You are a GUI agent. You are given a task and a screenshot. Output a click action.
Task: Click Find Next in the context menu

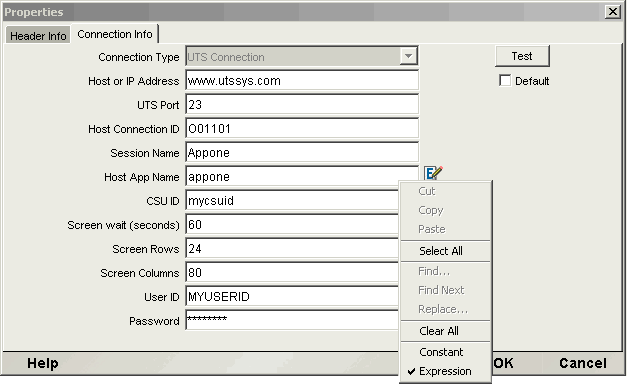point(445,290)
